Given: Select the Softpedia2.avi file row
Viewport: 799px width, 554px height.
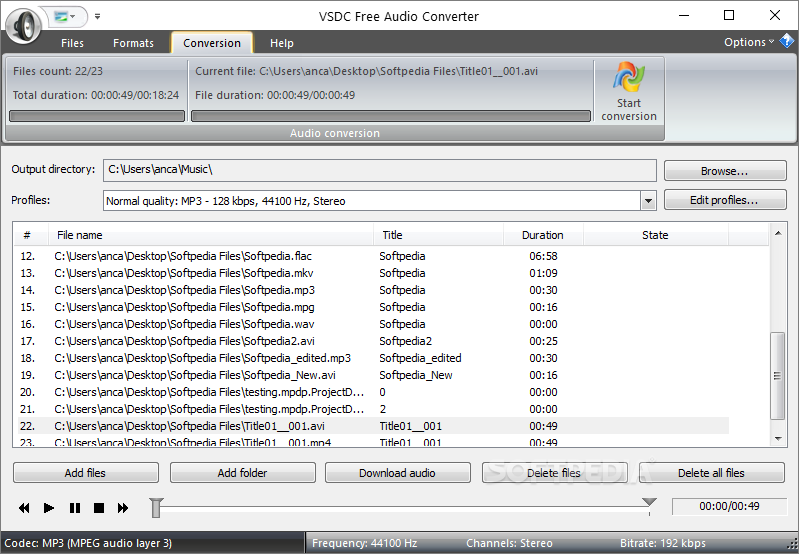Looking at the screenshot, I should [373, 341].
